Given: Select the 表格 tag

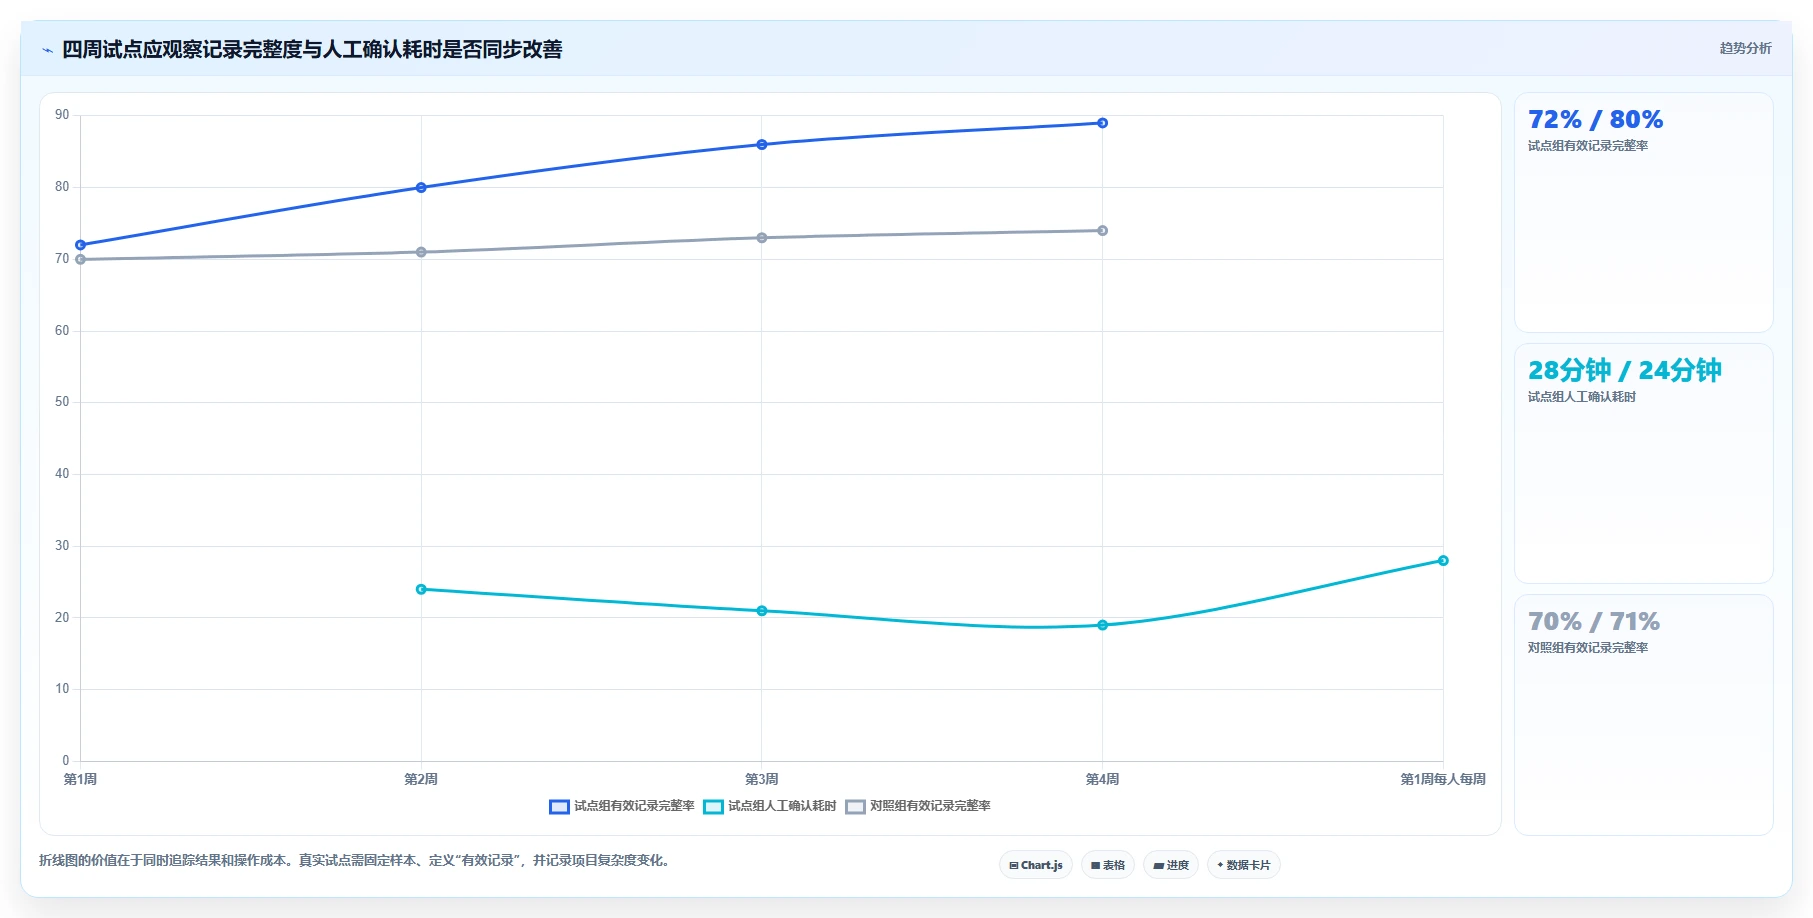Looking at the screenshot, I should (1108, 865).
